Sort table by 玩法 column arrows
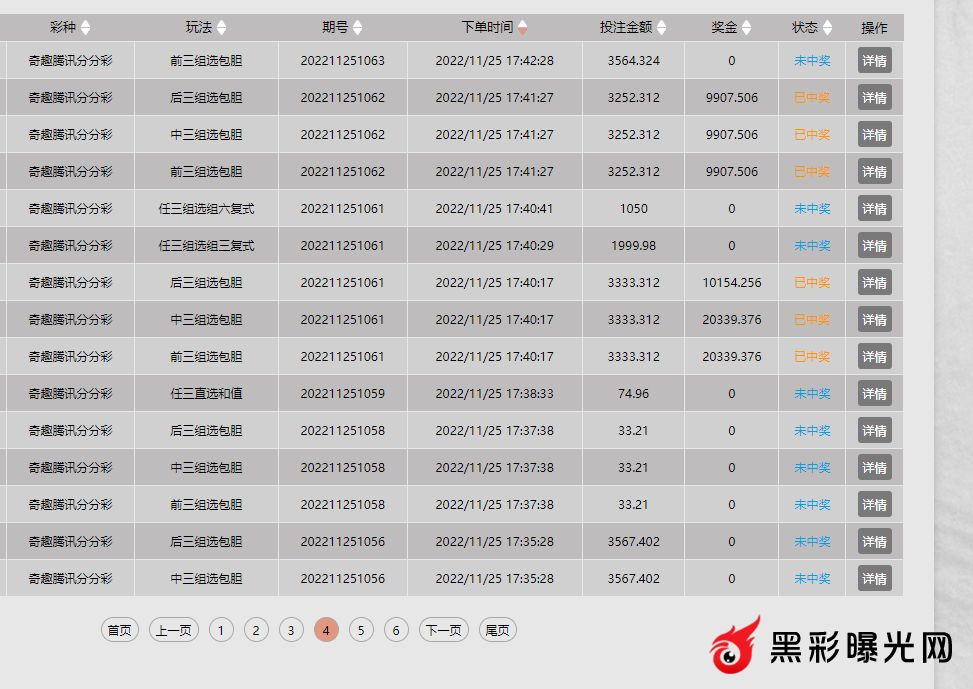The image size is (973, 689). [x=222, y=28]
